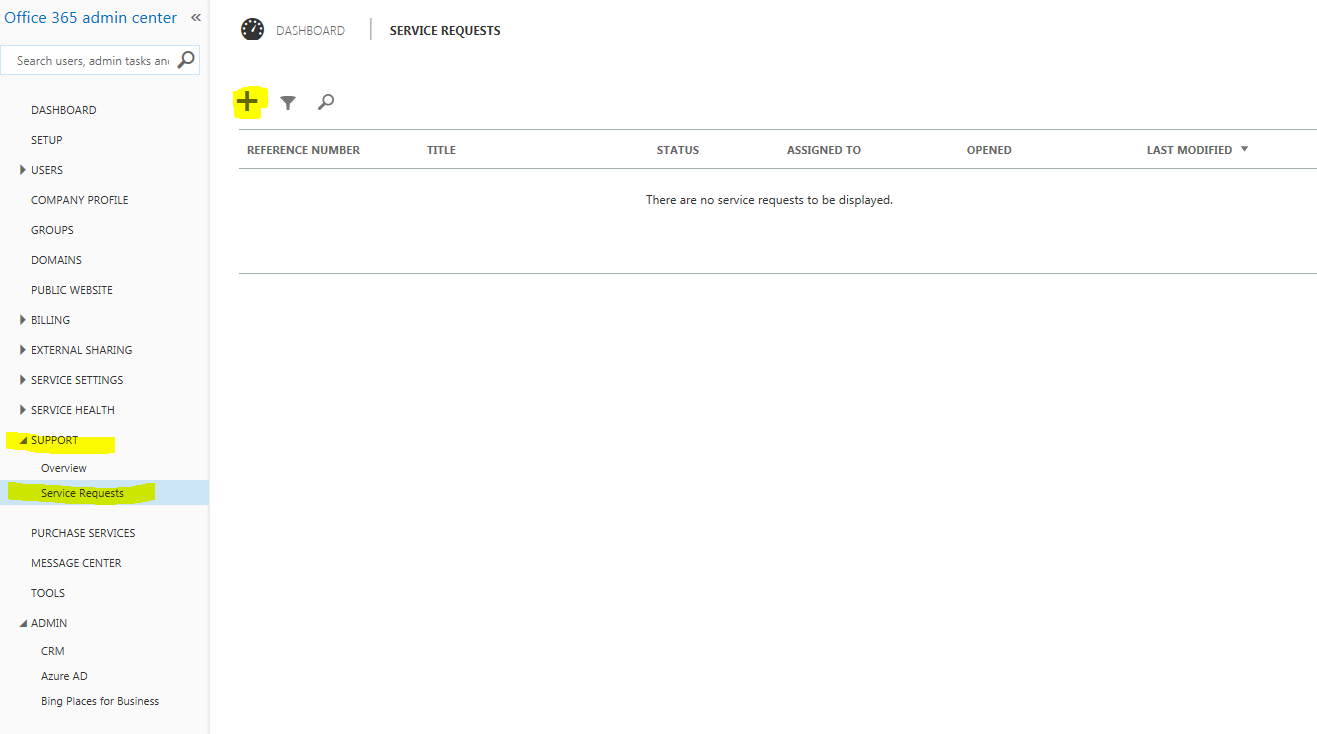The height and width of the screenshot is (734, 1317).
Task: Open COMPANY PROFILE page
Action: point(80,200)
